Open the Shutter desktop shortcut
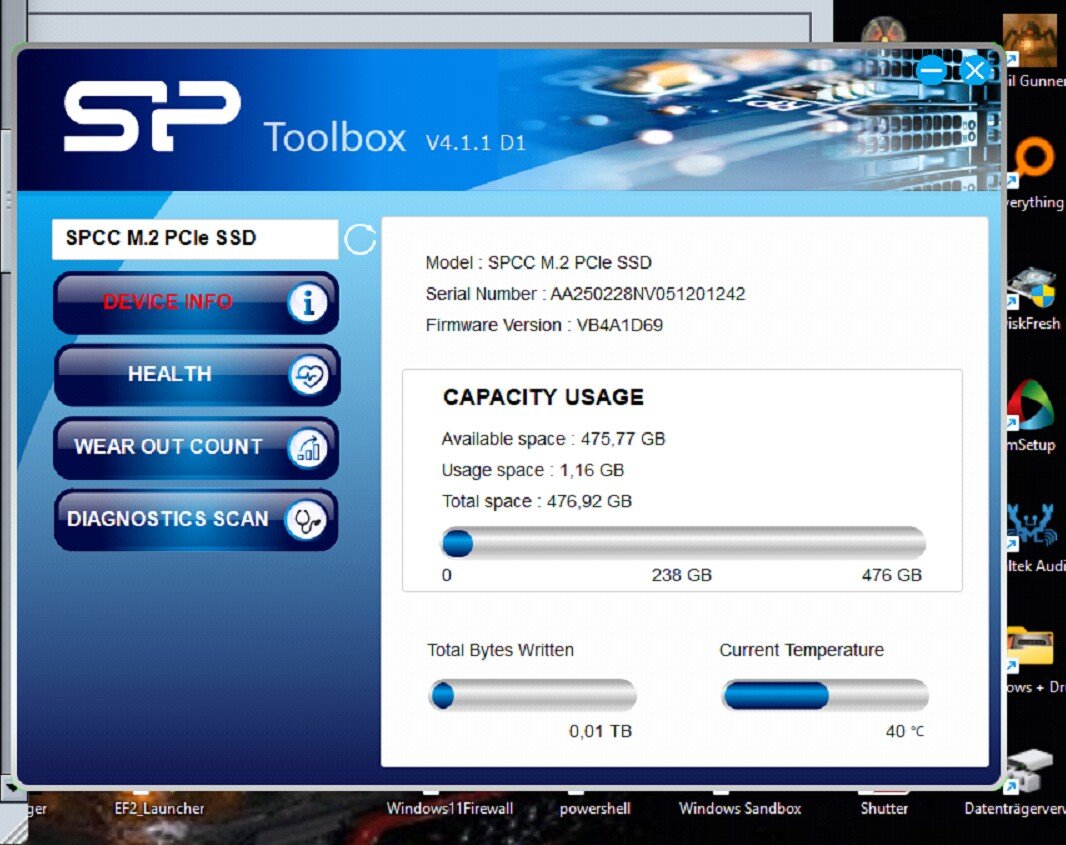The width and height of the screenshot is (1066, 845). point(884,808)
